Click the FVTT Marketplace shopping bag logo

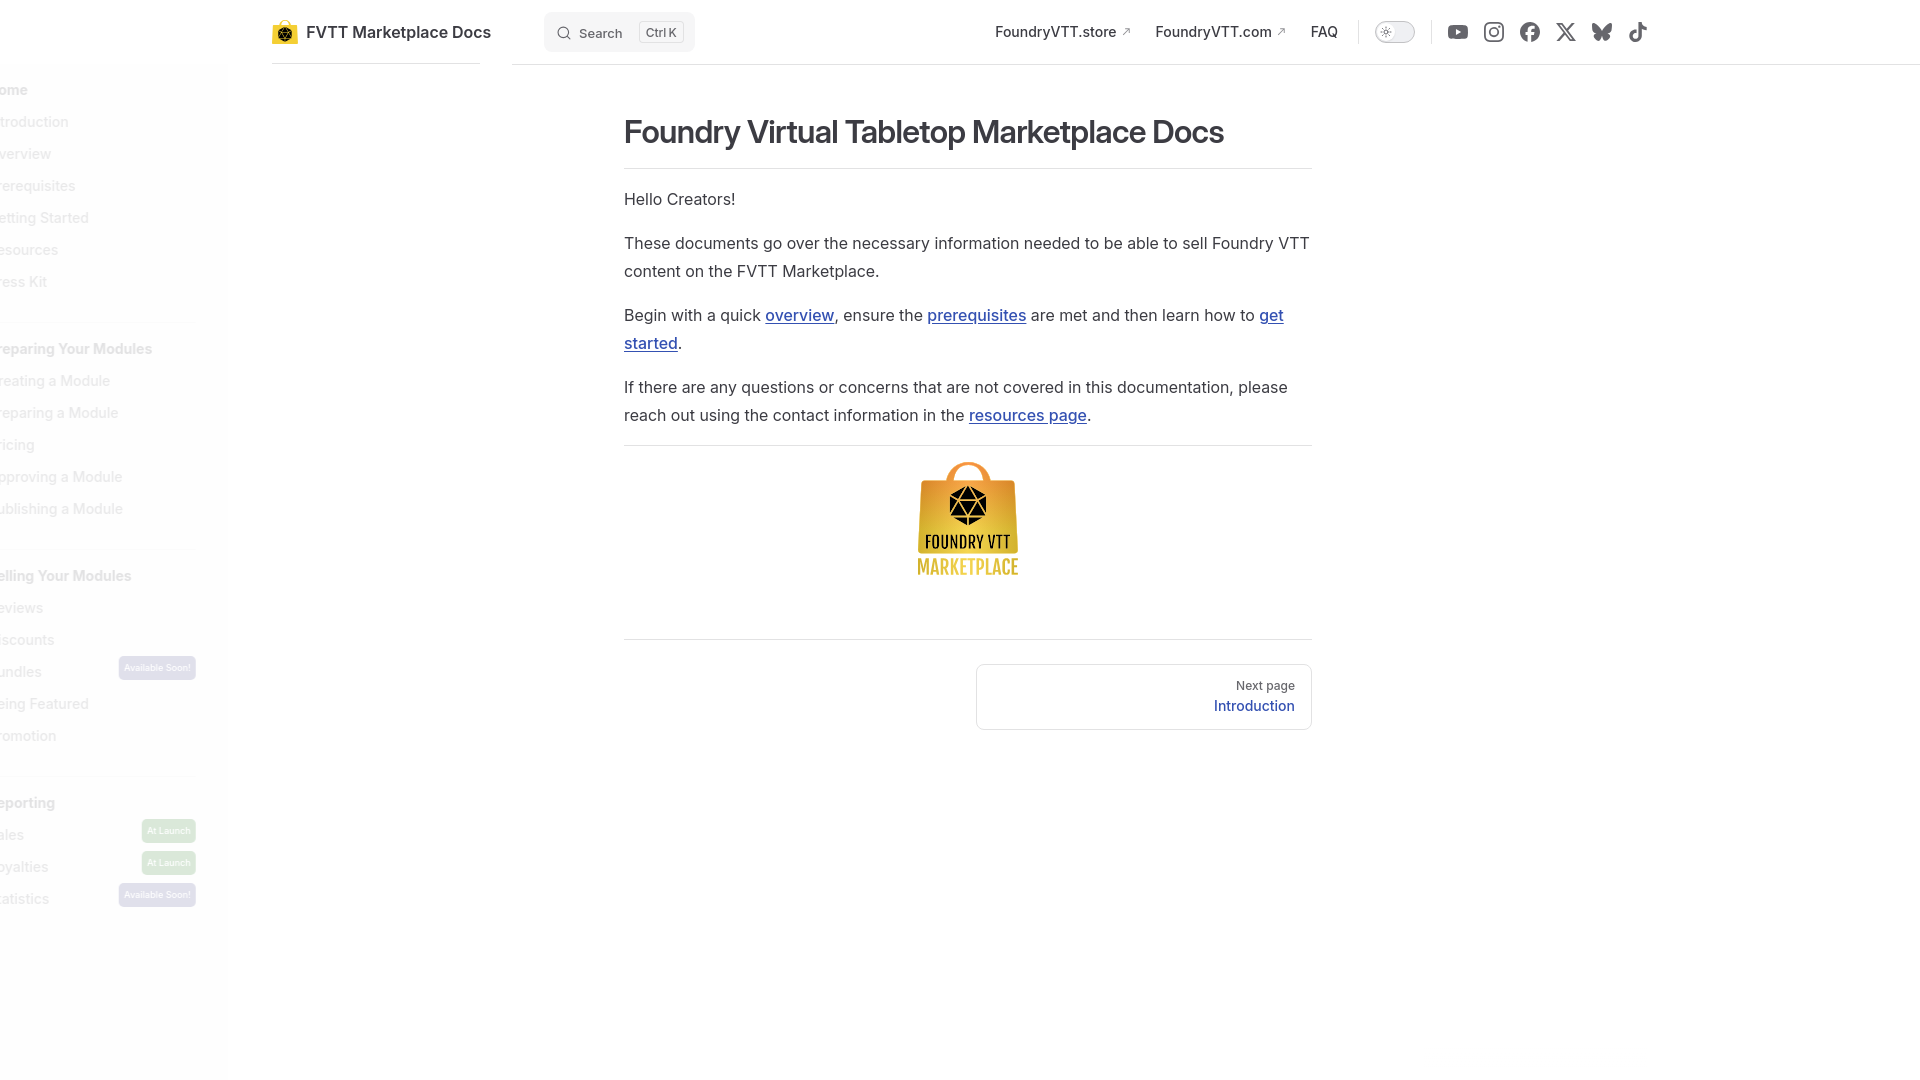click(285, 32)
